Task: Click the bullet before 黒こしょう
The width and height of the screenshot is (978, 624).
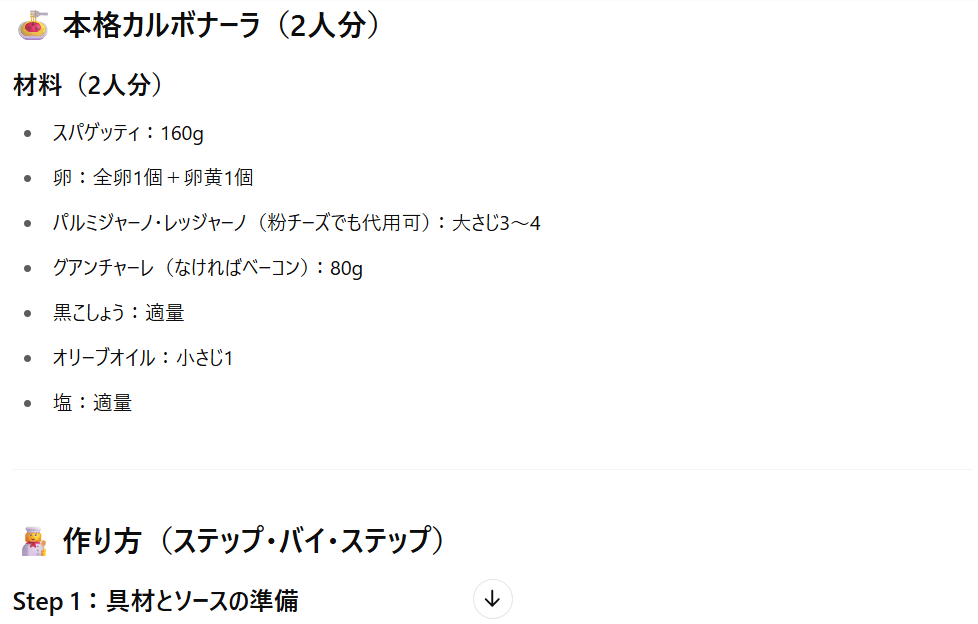Action: [x=27, y=313]
